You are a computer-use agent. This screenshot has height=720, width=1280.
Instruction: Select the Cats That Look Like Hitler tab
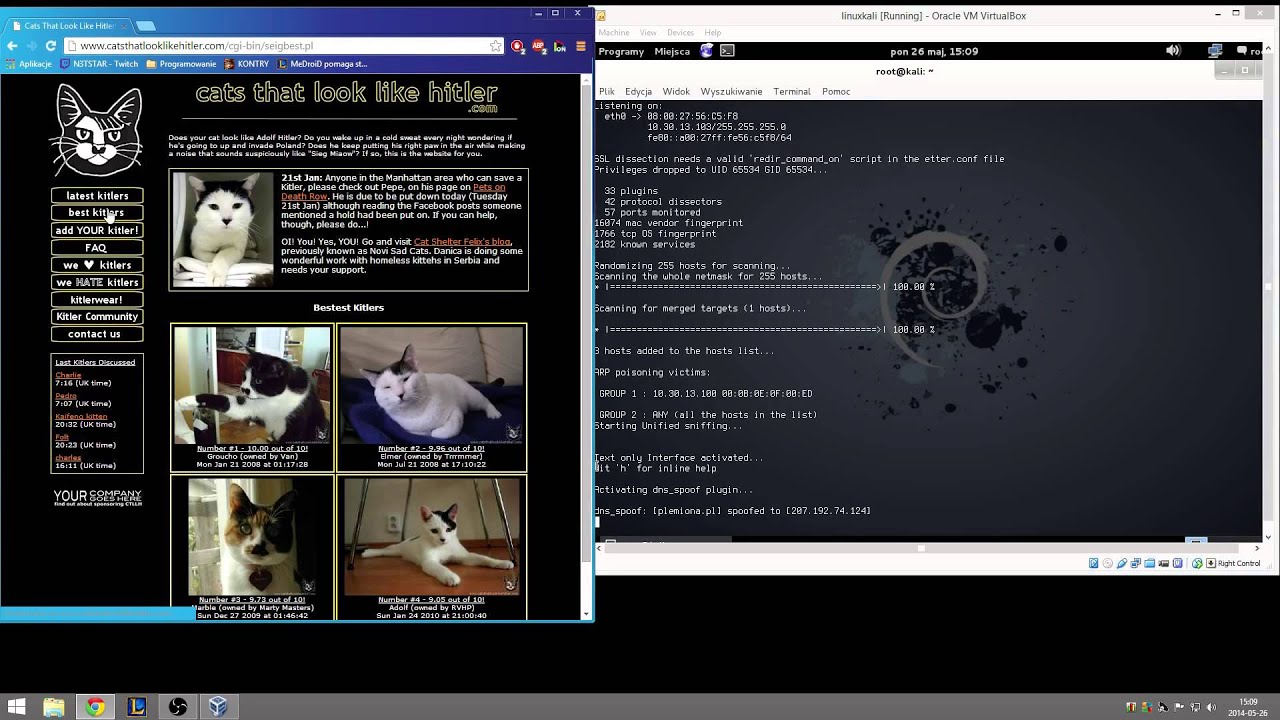coord(67,25)
